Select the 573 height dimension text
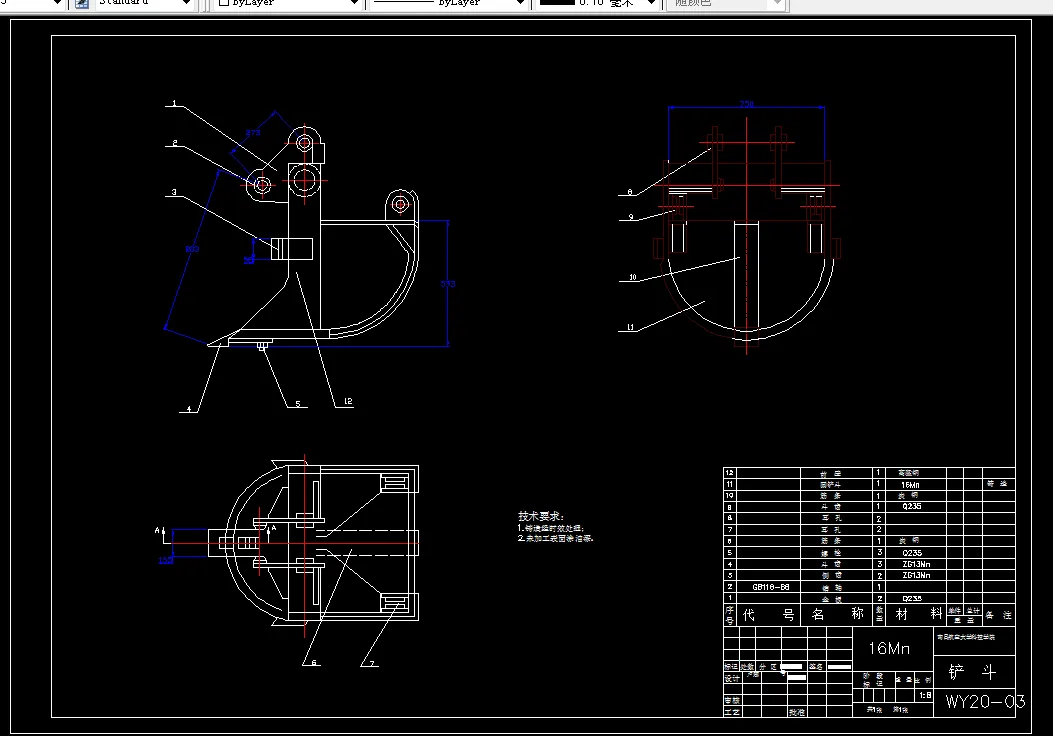This screenshot has height=736, width=1053. point(448,284)
